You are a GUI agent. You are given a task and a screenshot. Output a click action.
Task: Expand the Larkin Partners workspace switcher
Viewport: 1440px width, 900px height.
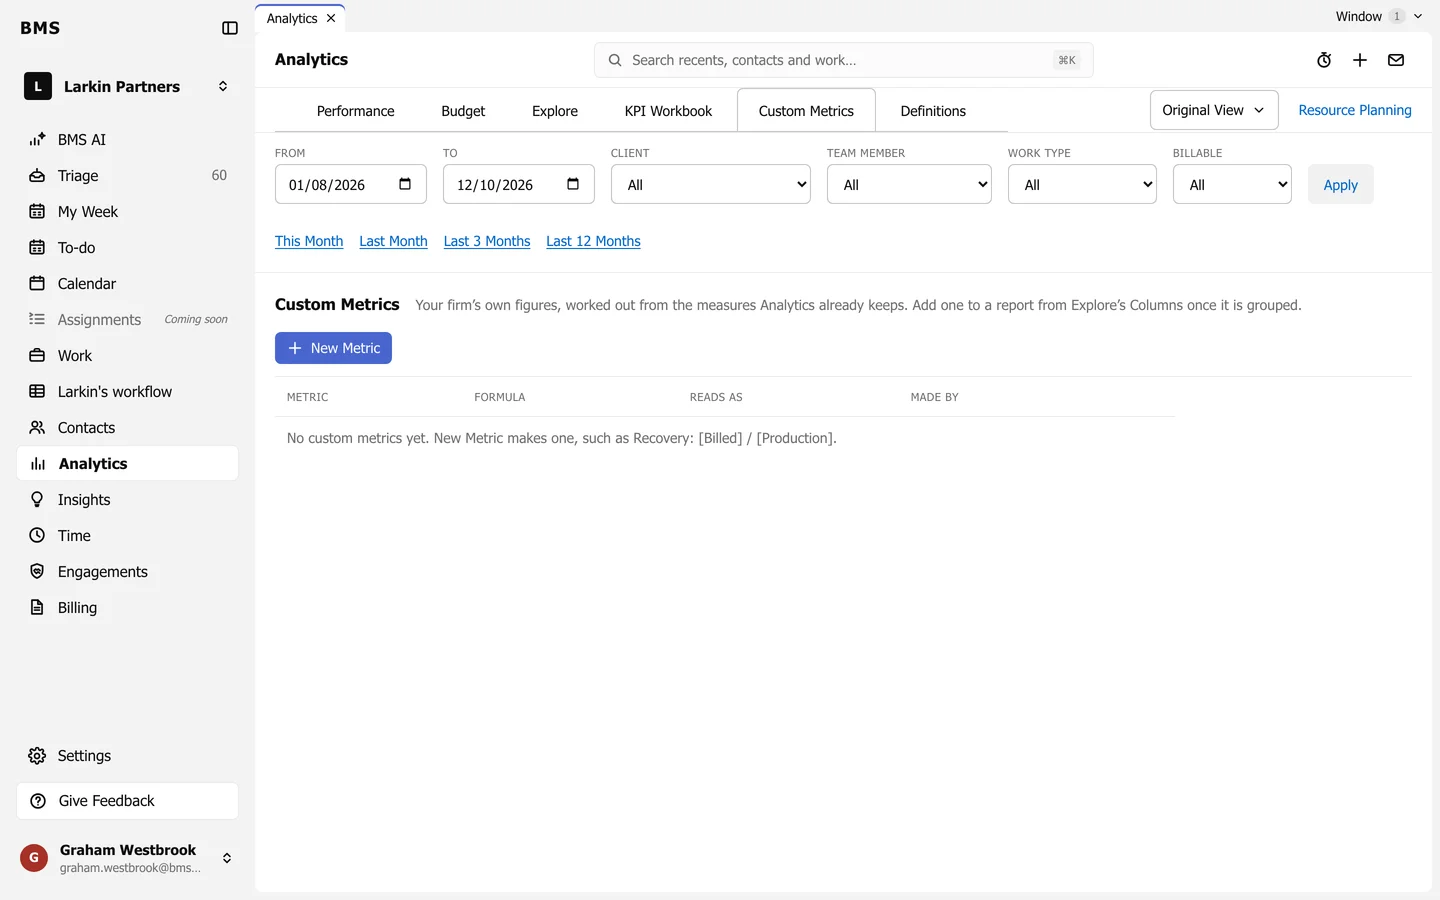pyautogui.click(x=223, y=87)
